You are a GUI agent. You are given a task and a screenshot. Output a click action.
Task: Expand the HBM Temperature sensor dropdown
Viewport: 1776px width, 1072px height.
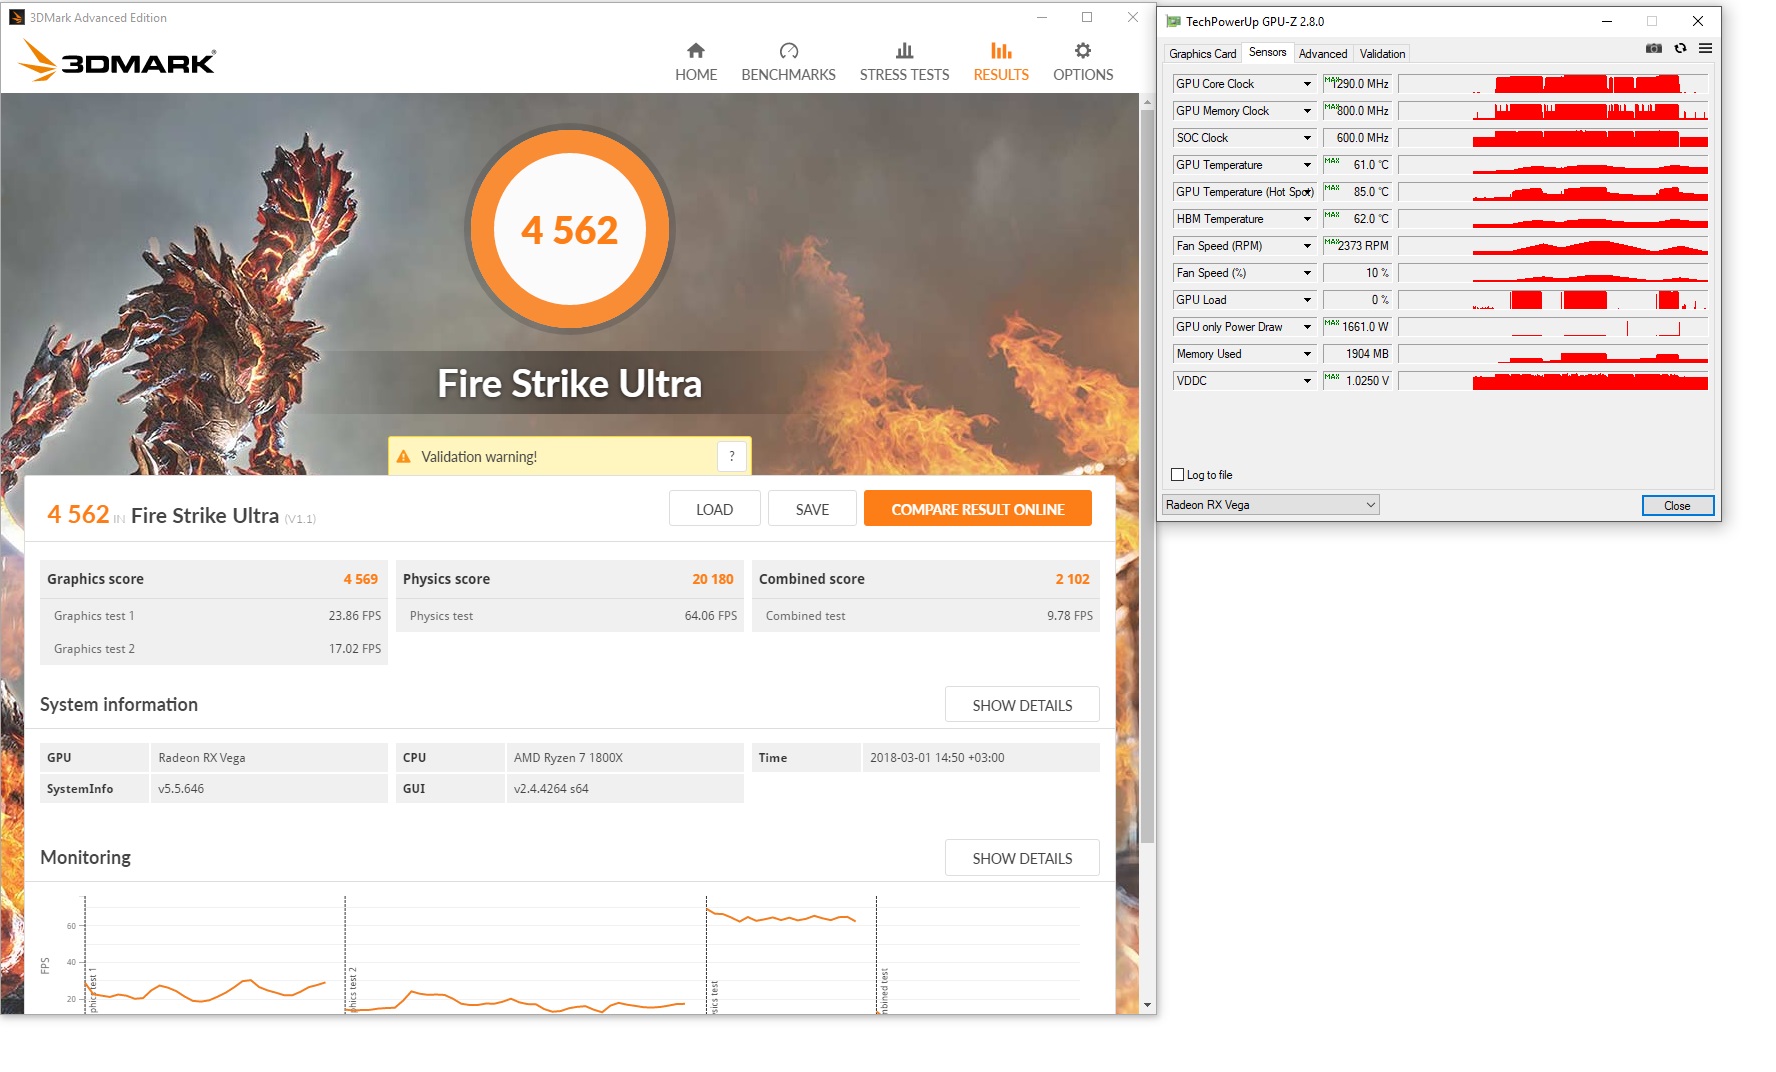pos(1307,219)
